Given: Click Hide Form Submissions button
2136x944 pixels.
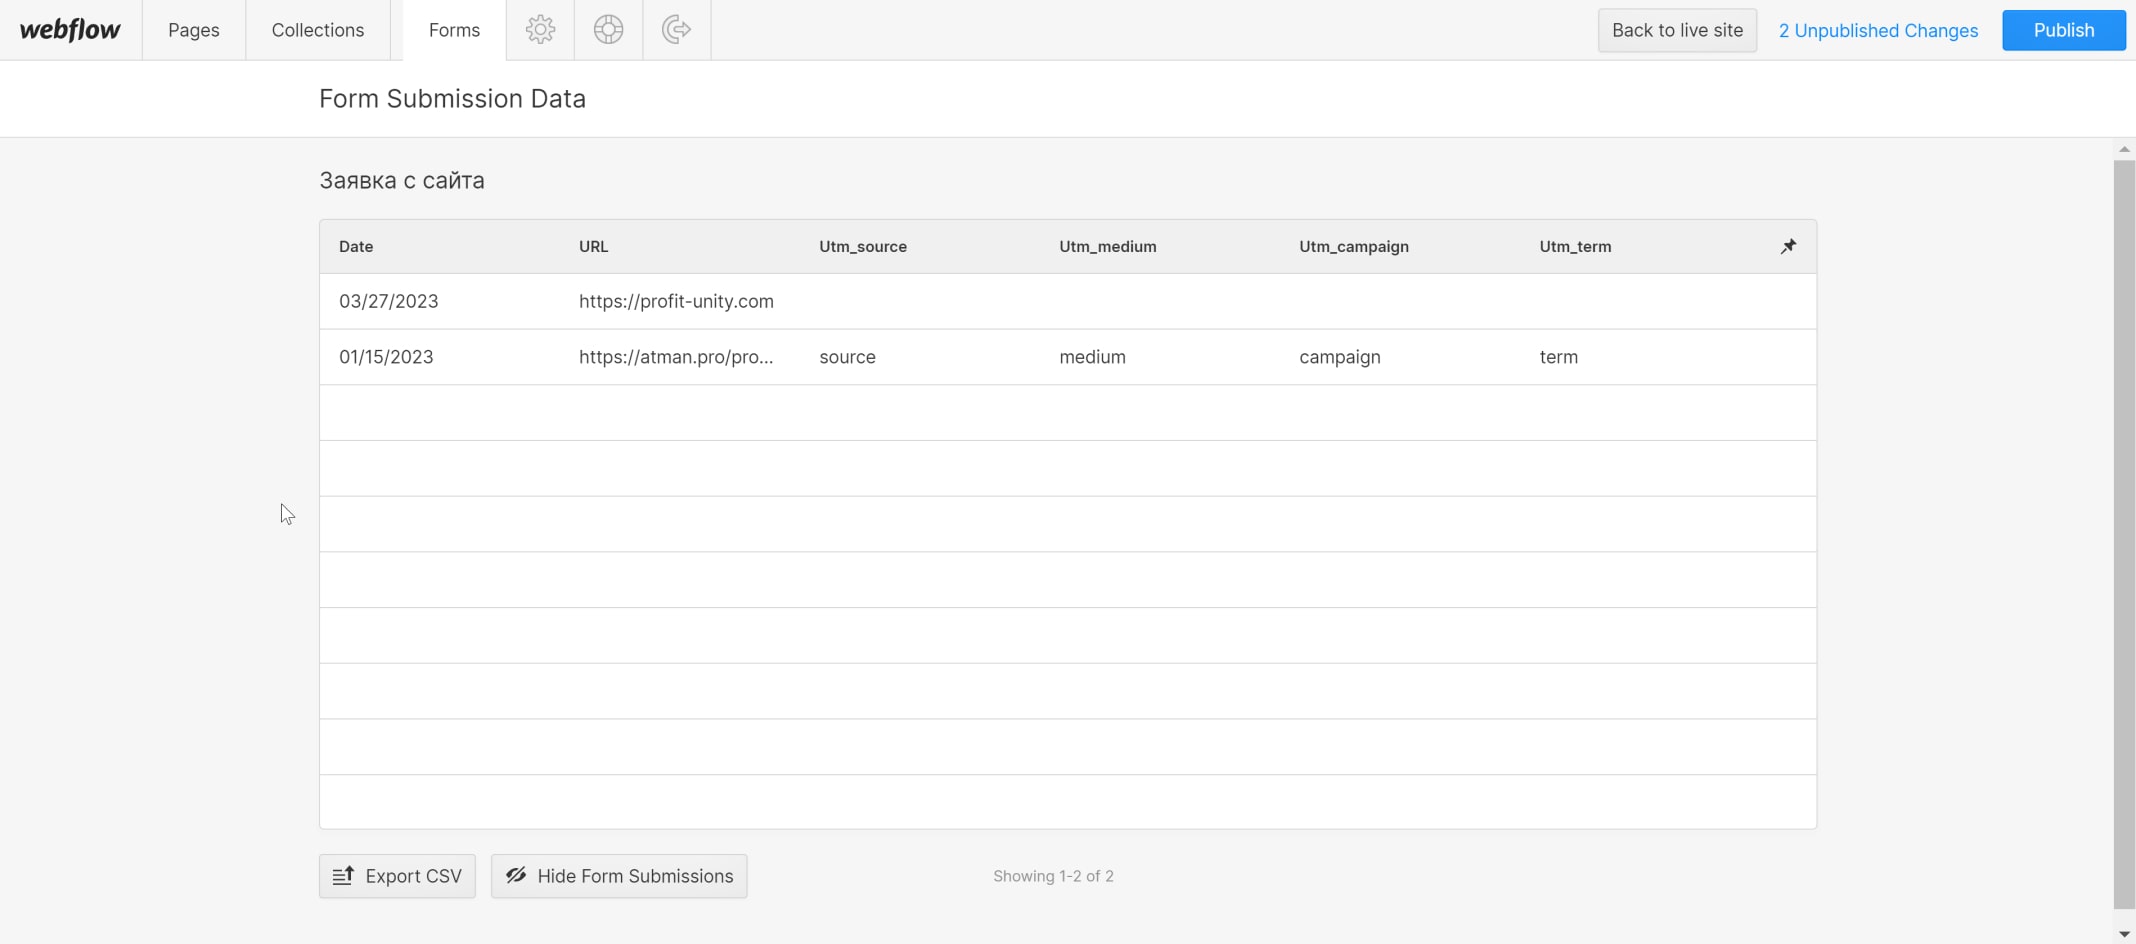Looking at the screenshot, I should pos(619,876).
